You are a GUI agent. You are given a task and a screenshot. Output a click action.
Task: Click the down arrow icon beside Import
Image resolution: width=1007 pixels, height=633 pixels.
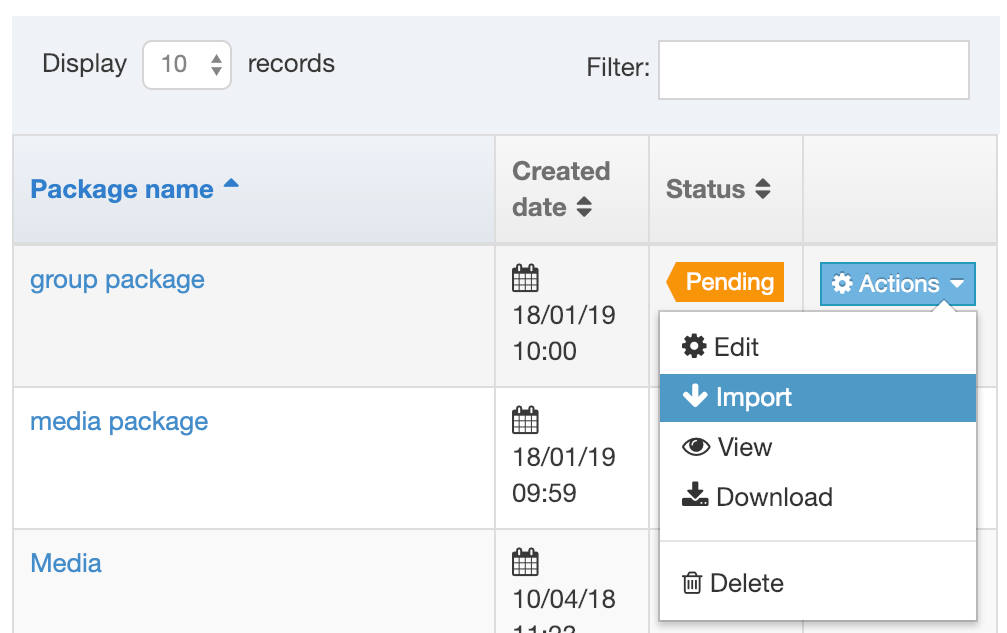click(x=695, y=397)
